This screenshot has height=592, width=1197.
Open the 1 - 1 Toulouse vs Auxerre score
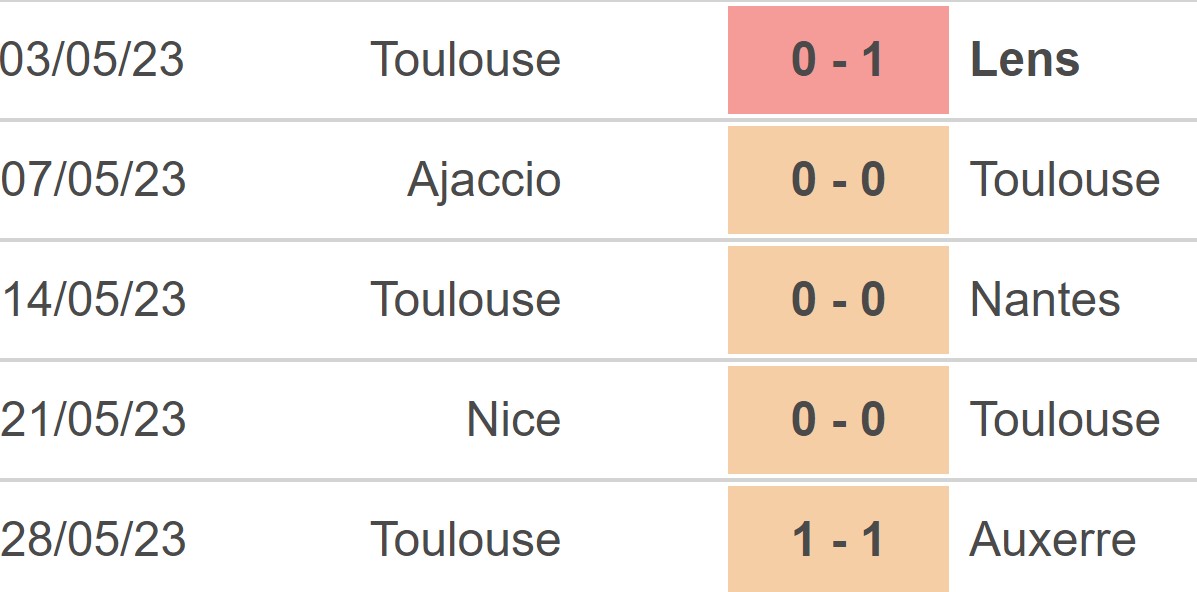click(x=838, y=539)
